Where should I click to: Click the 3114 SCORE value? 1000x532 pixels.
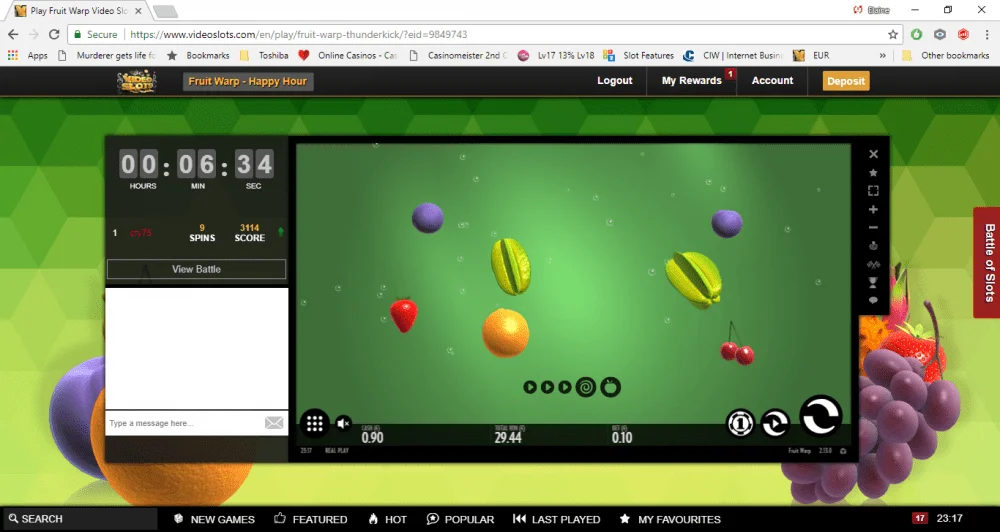(x=249, y=233)
